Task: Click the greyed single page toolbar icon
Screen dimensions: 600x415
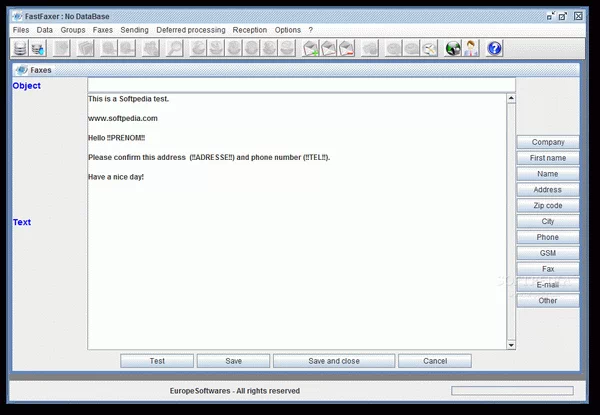Action: [x=61, y=49]
